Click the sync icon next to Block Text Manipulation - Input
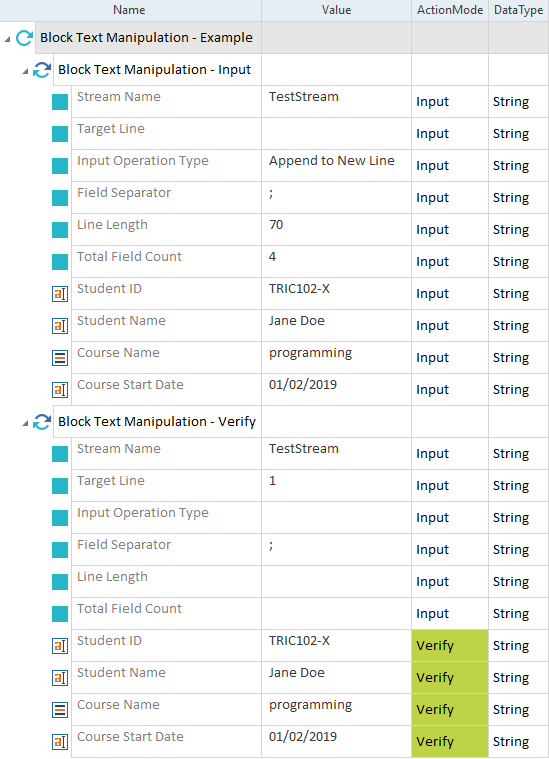Viewport: 549px width, 759px height. pos(42,70)
